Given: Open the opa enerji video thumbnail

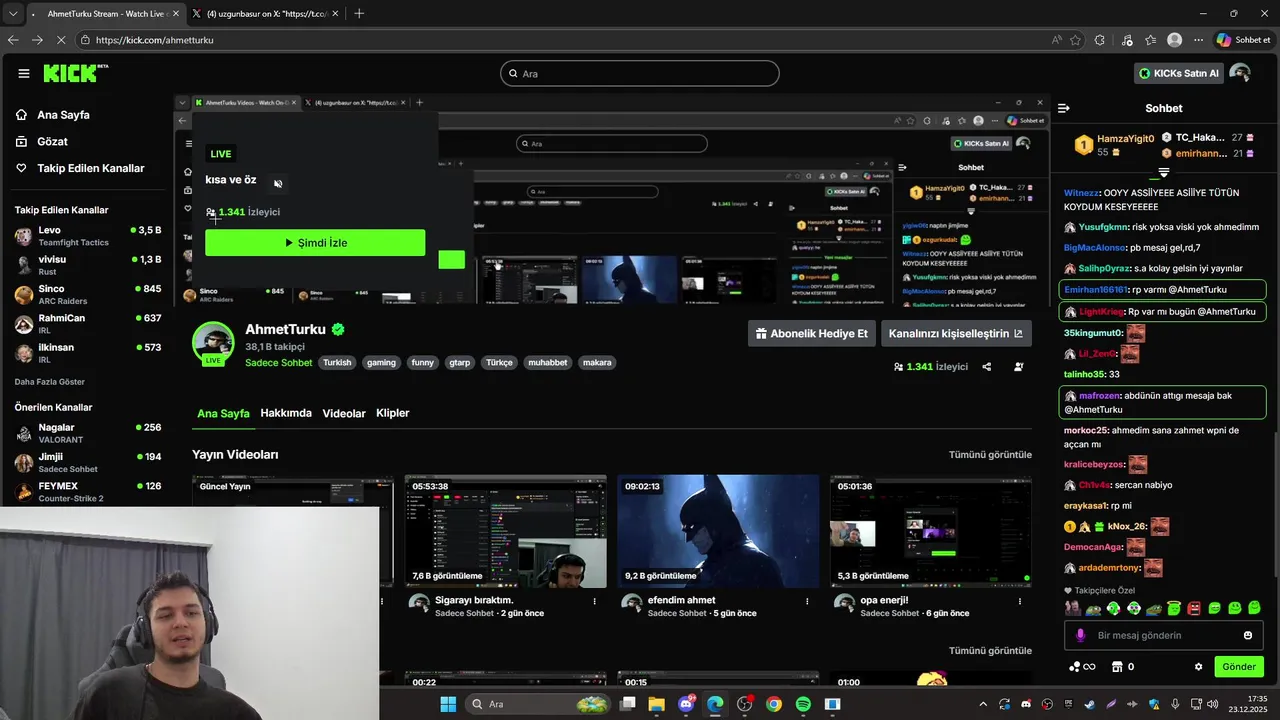Looking at the screenshot, I should pos(931,531).
